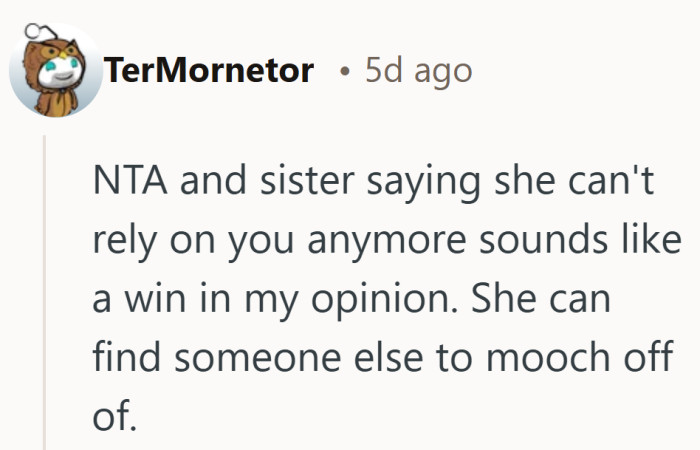
Task: Open the TerMornetor username profile link
Action: pos(209,71)
